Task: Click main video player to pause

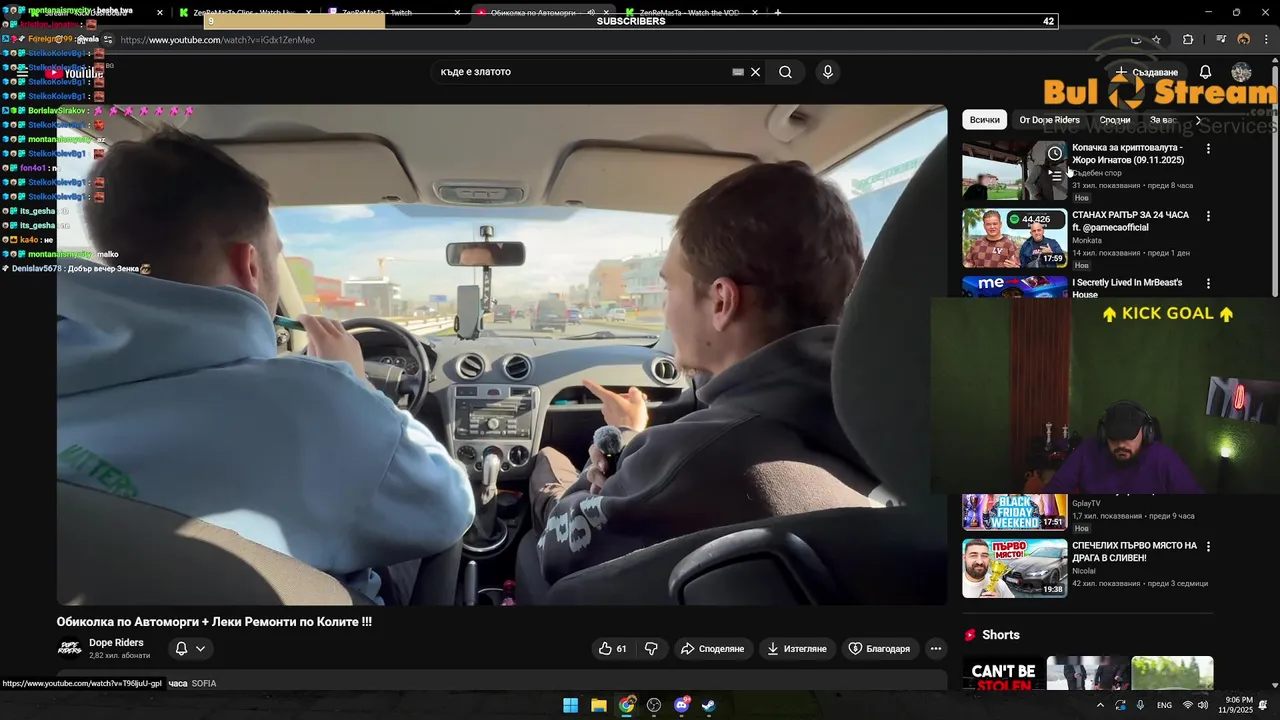Action: pos(502,355)
